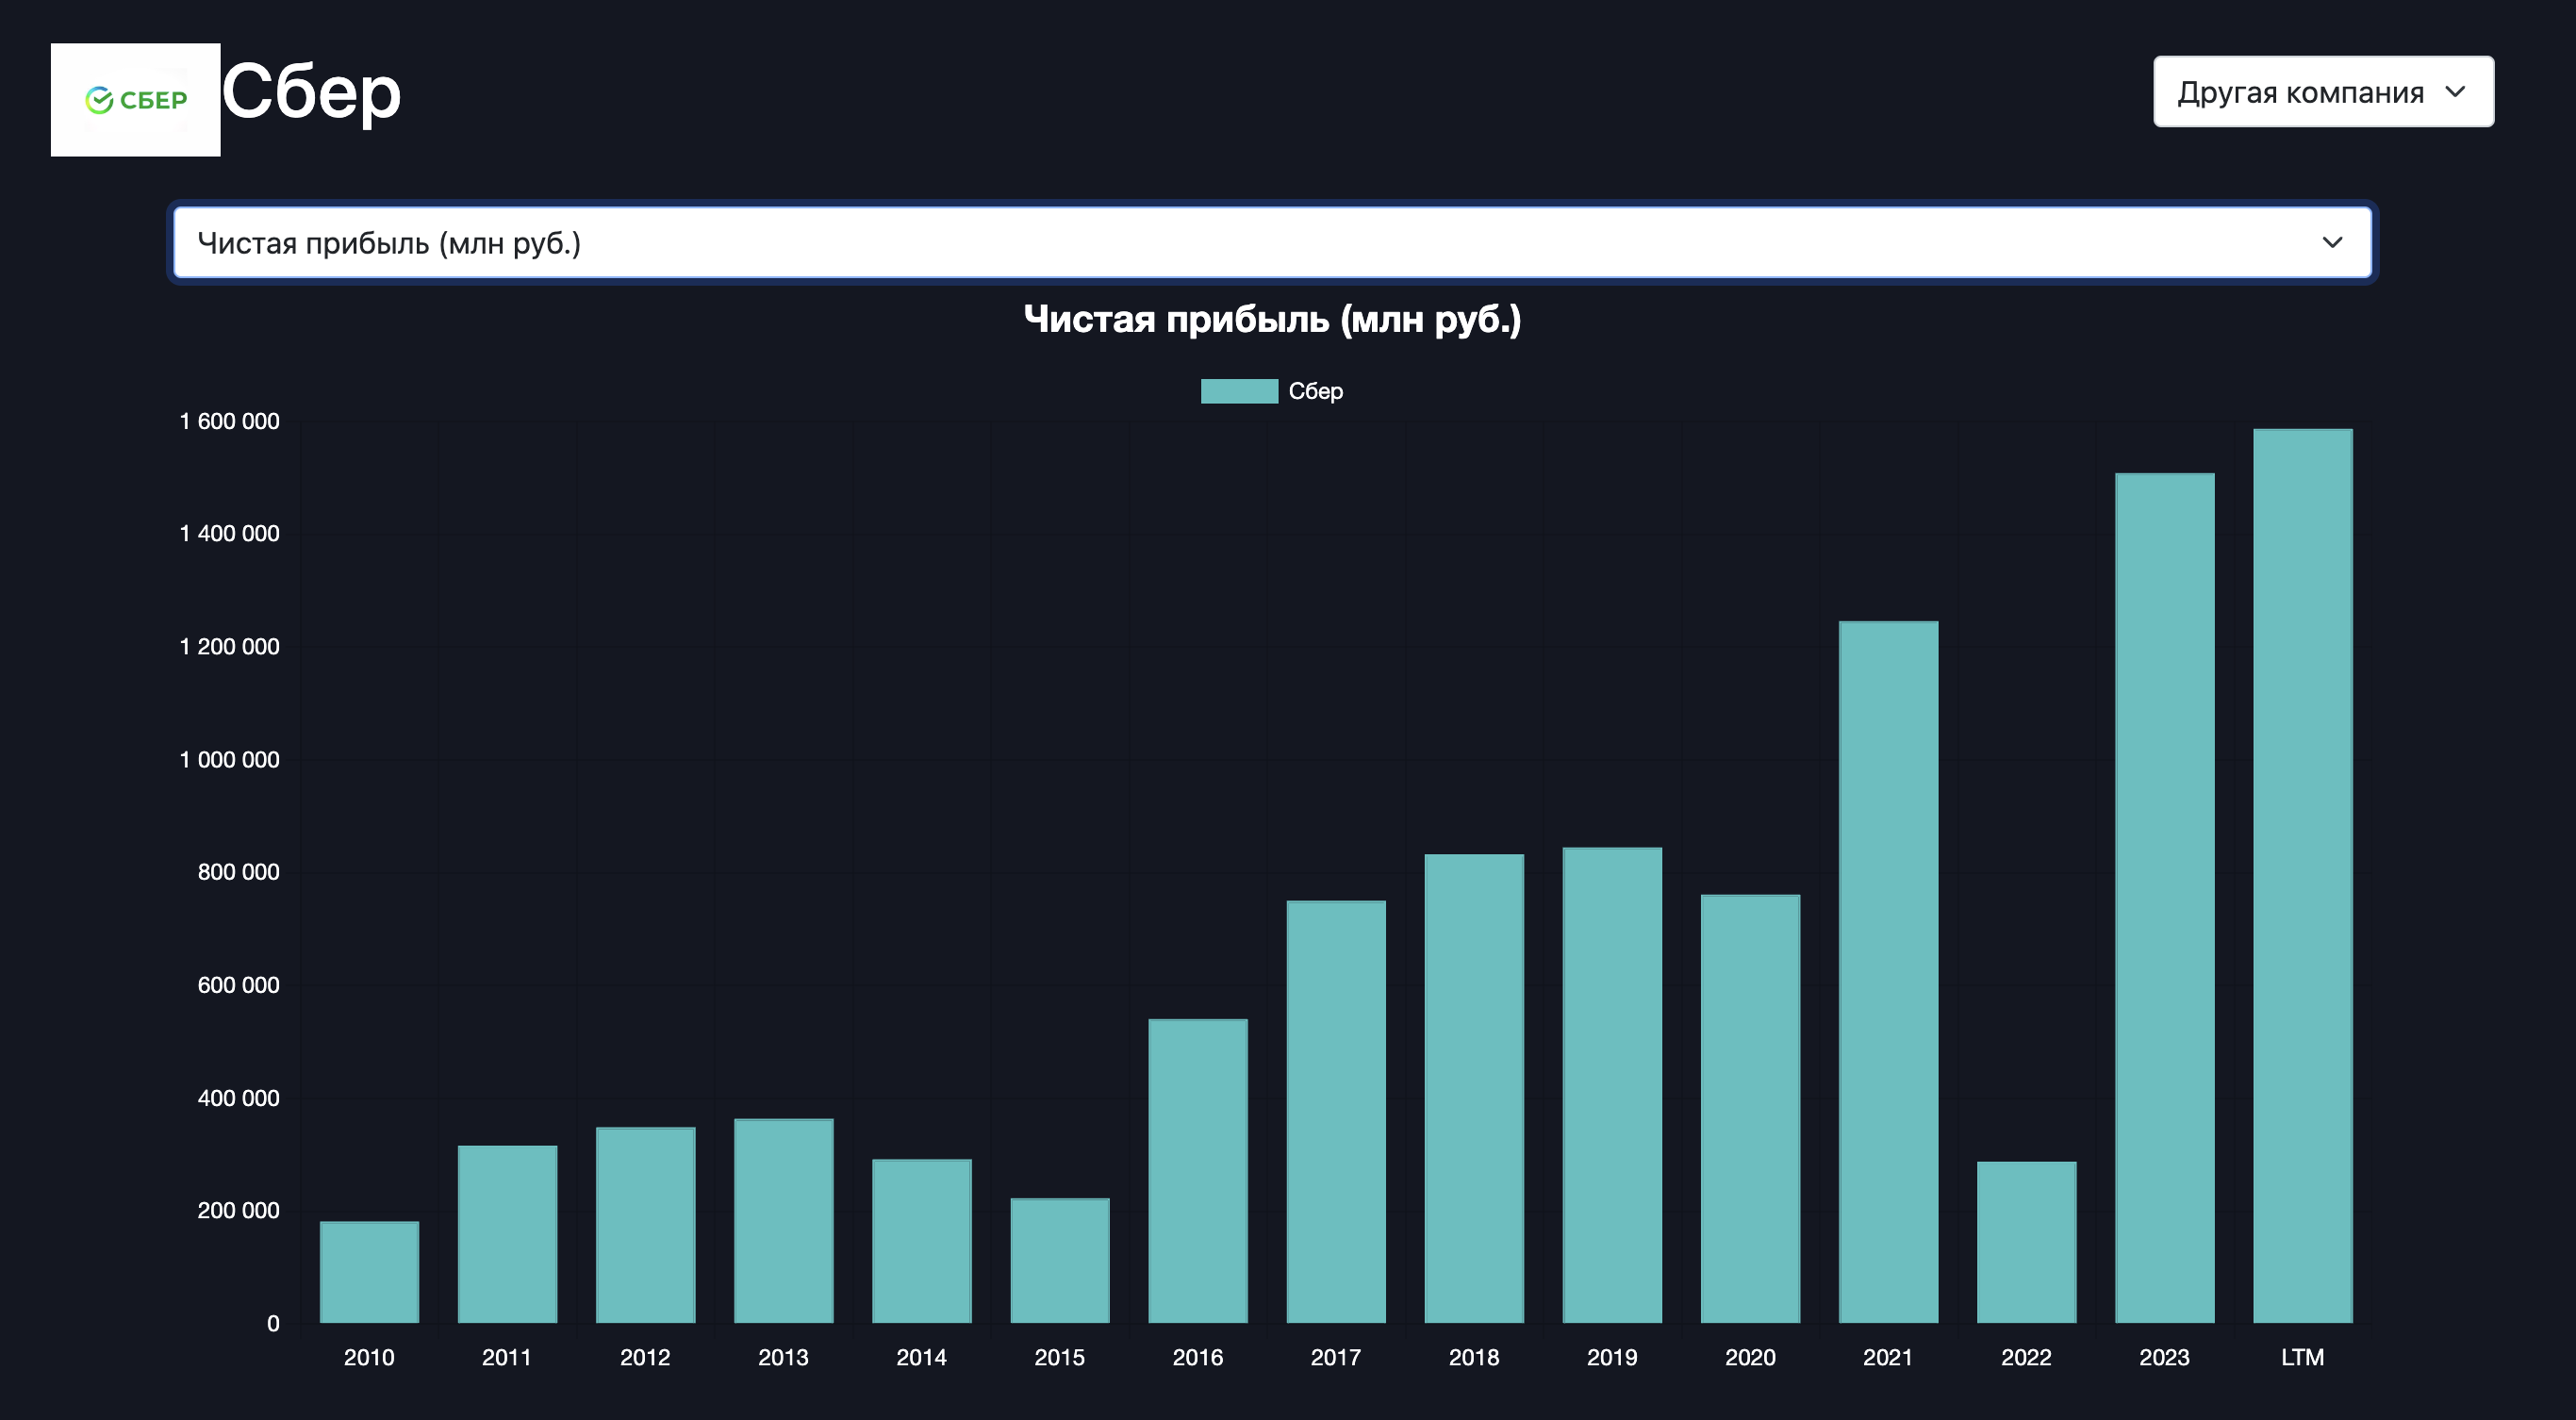
Task: Click the 2020 net profit bar
Action: [1749, 1109]
